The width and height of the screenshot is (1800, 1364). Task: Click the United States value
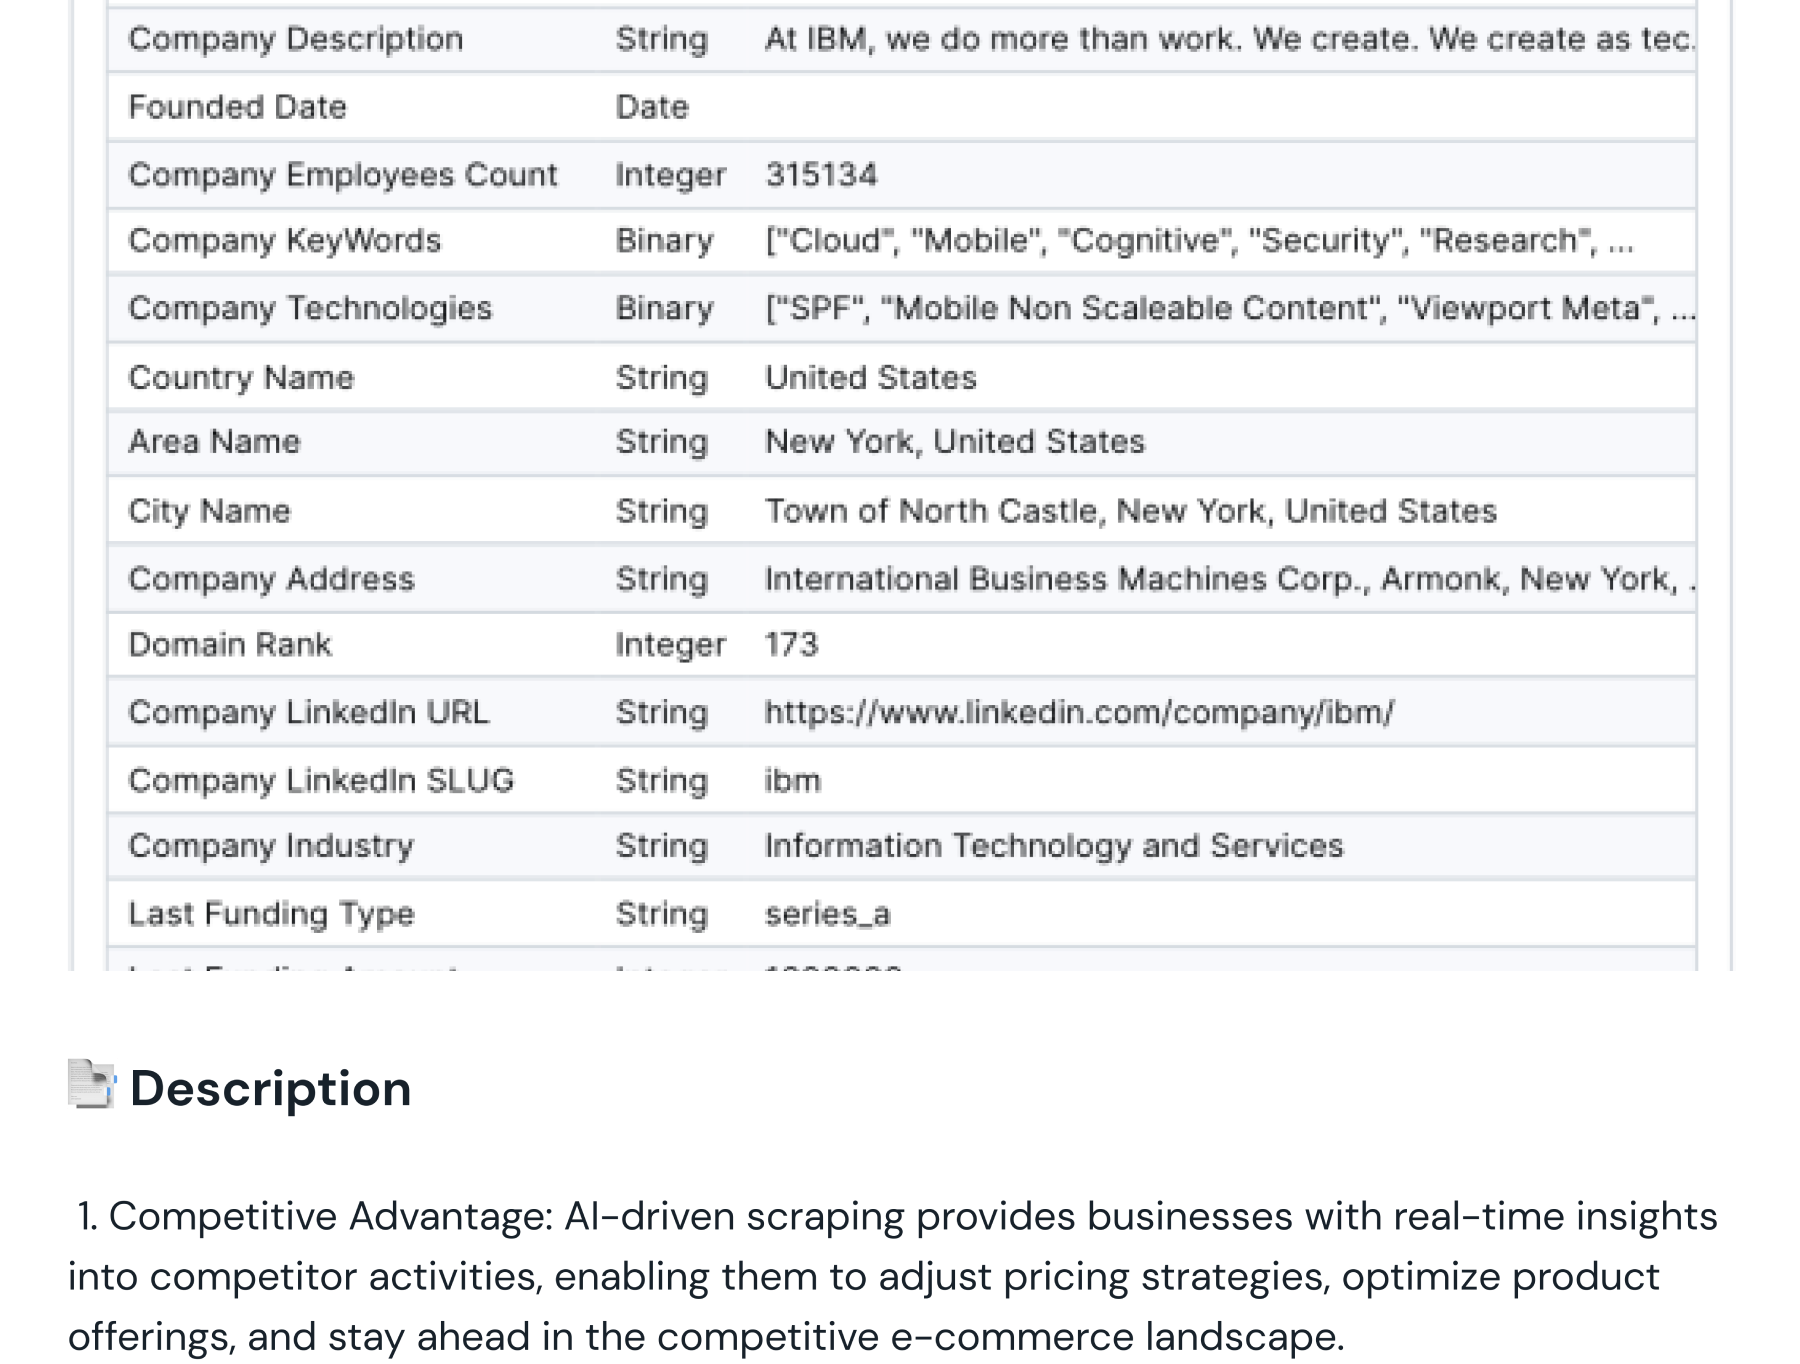(x=871, y=378)
